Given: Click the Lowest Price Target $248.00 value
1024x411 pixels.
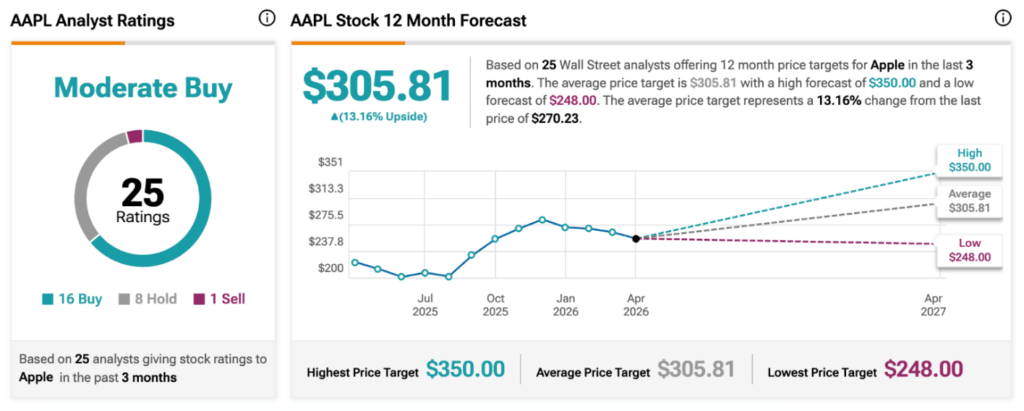Looking at the screenshot, I should point(923,369).
